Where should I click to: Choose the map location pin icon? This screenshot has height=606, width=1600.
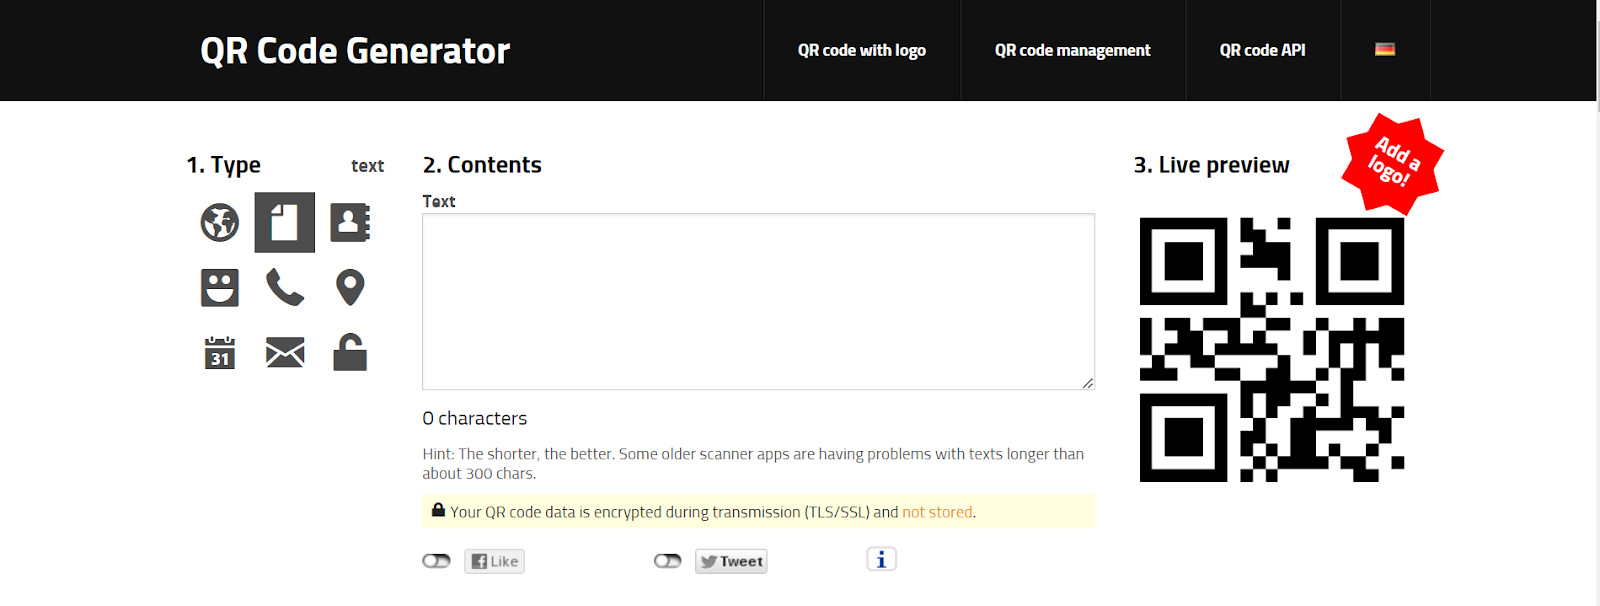[x=350, y=288]
